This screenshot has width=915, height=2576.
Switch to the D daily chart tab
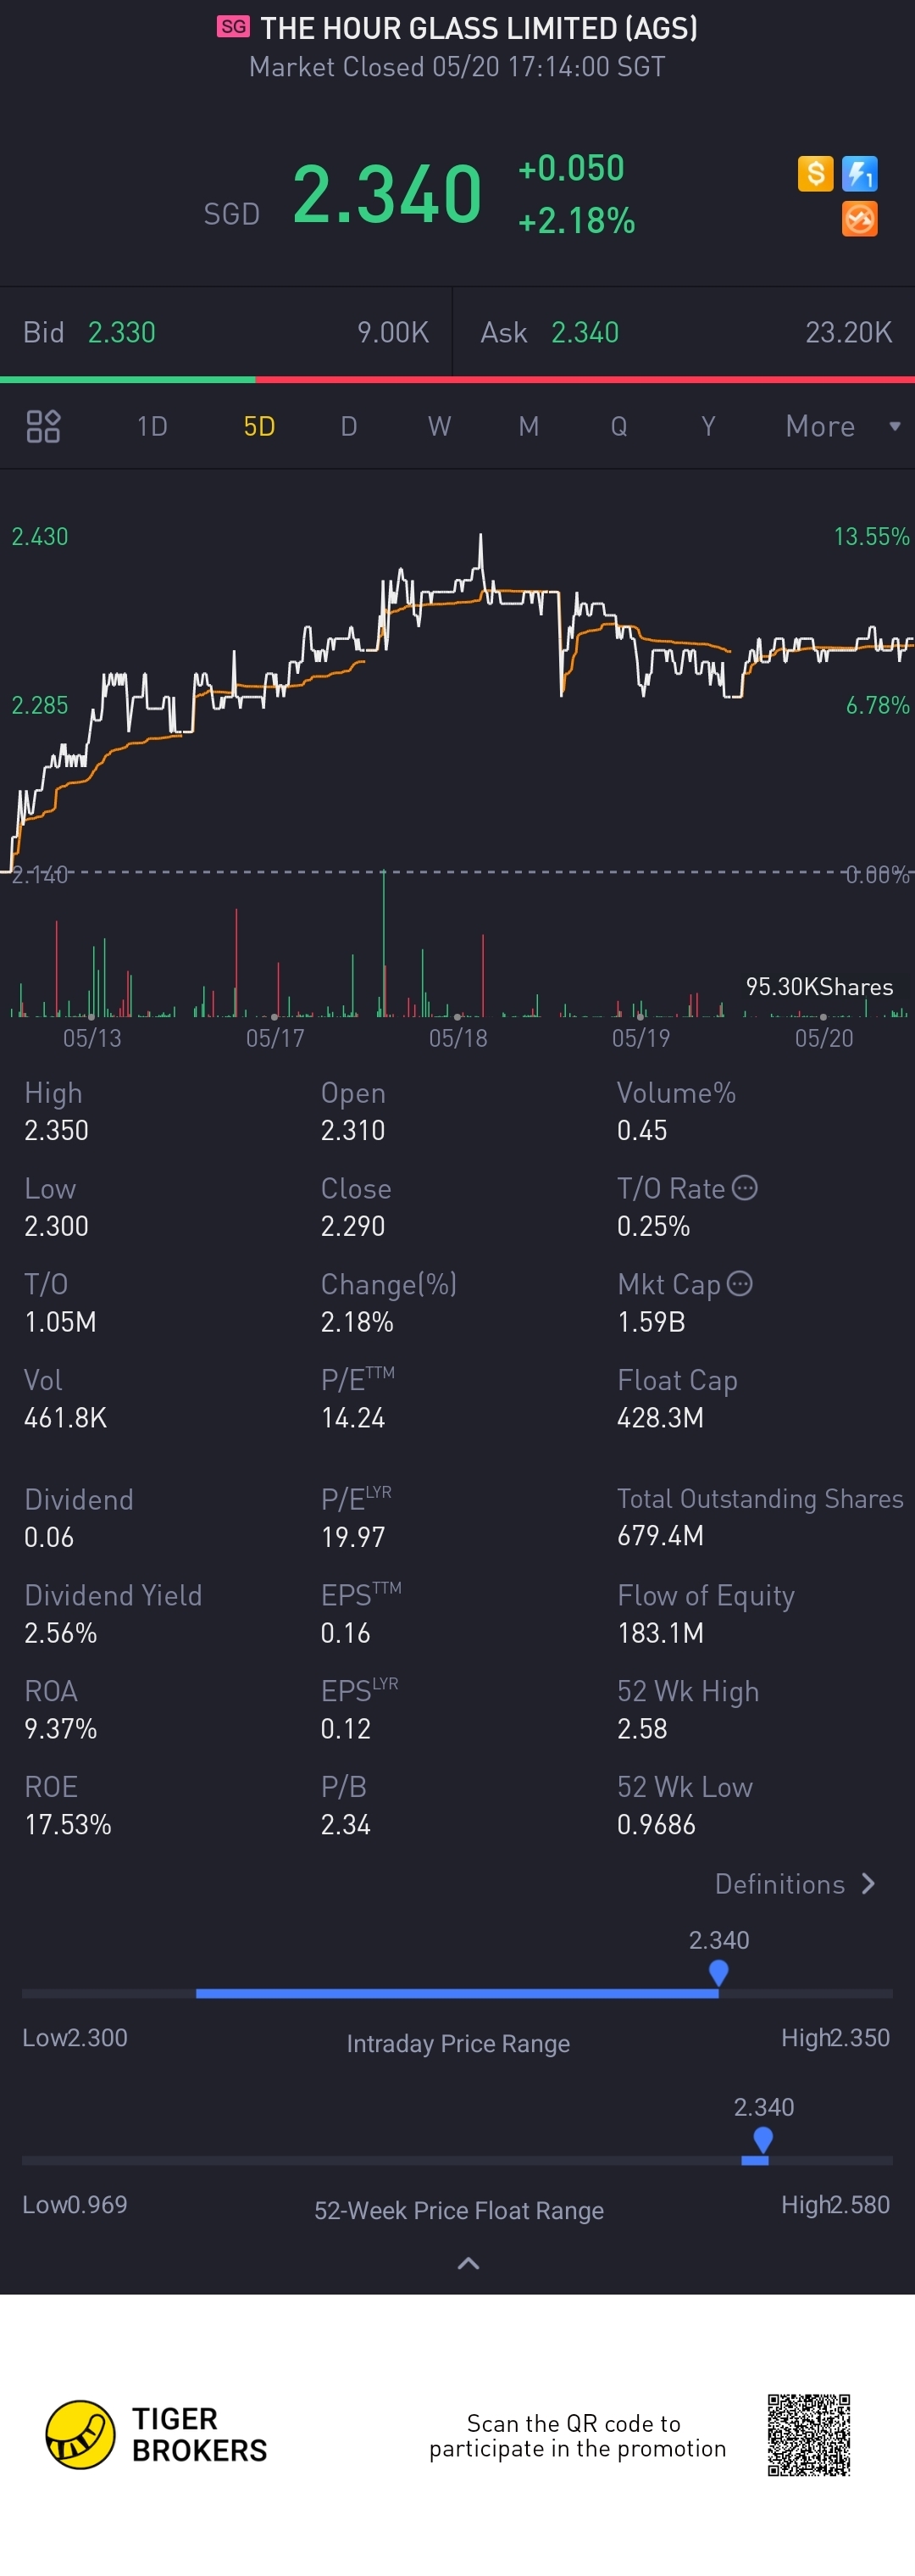point(349,426)
